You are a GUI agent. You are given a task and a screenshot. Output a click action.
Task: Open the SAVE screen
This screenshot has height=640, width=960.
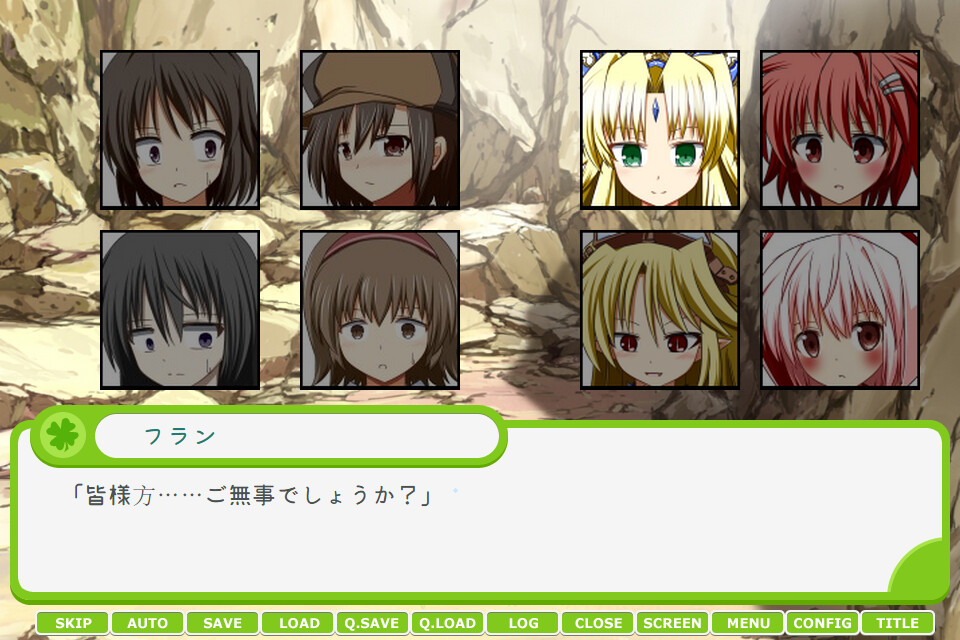[223, 623]
